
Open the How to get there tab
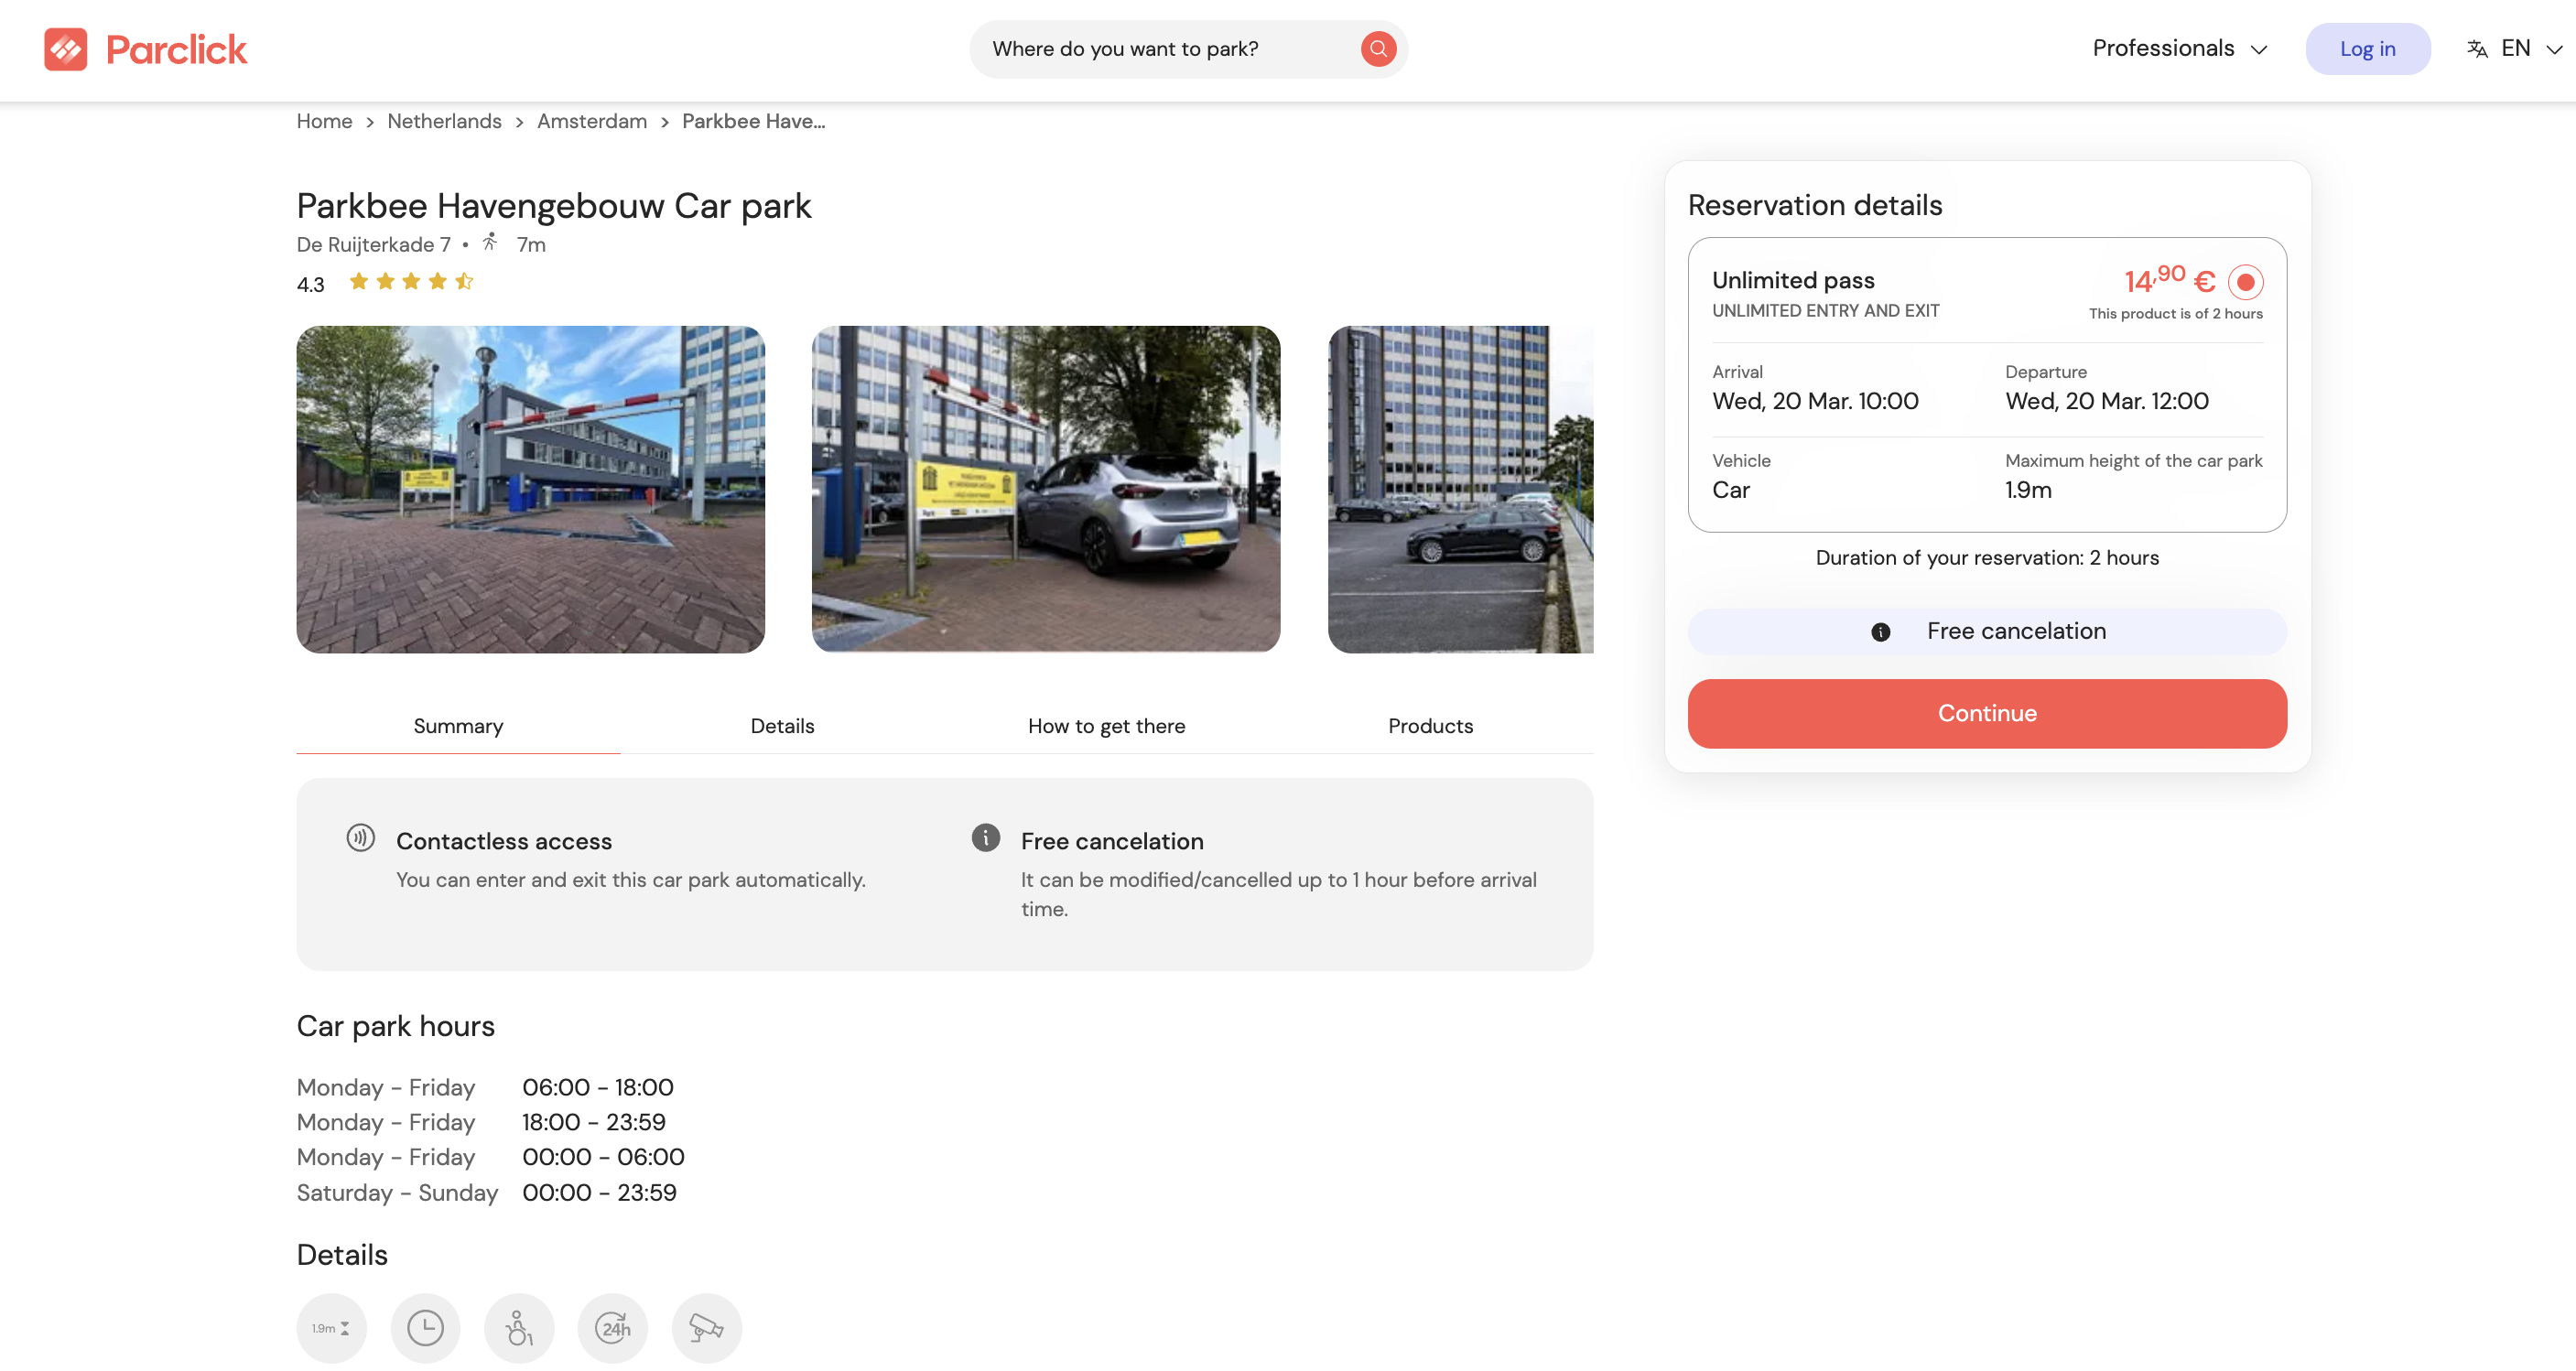point(1106,726)
